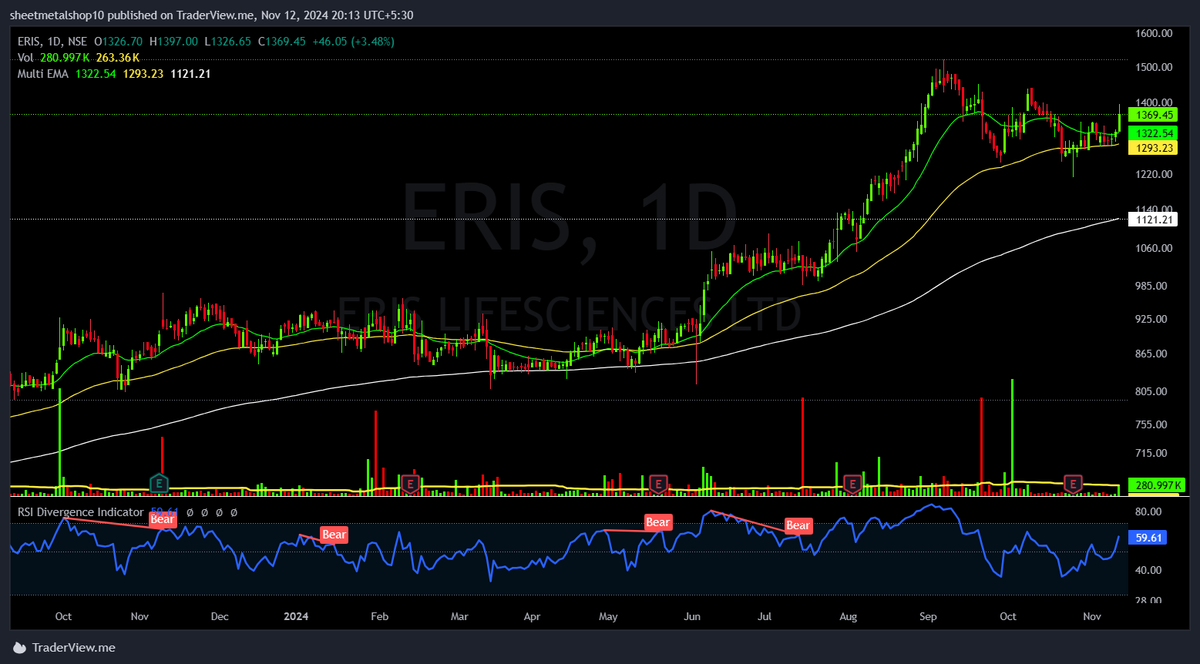Click the O1326.70 open price value
1200x664 pixels.
point(118,42)
